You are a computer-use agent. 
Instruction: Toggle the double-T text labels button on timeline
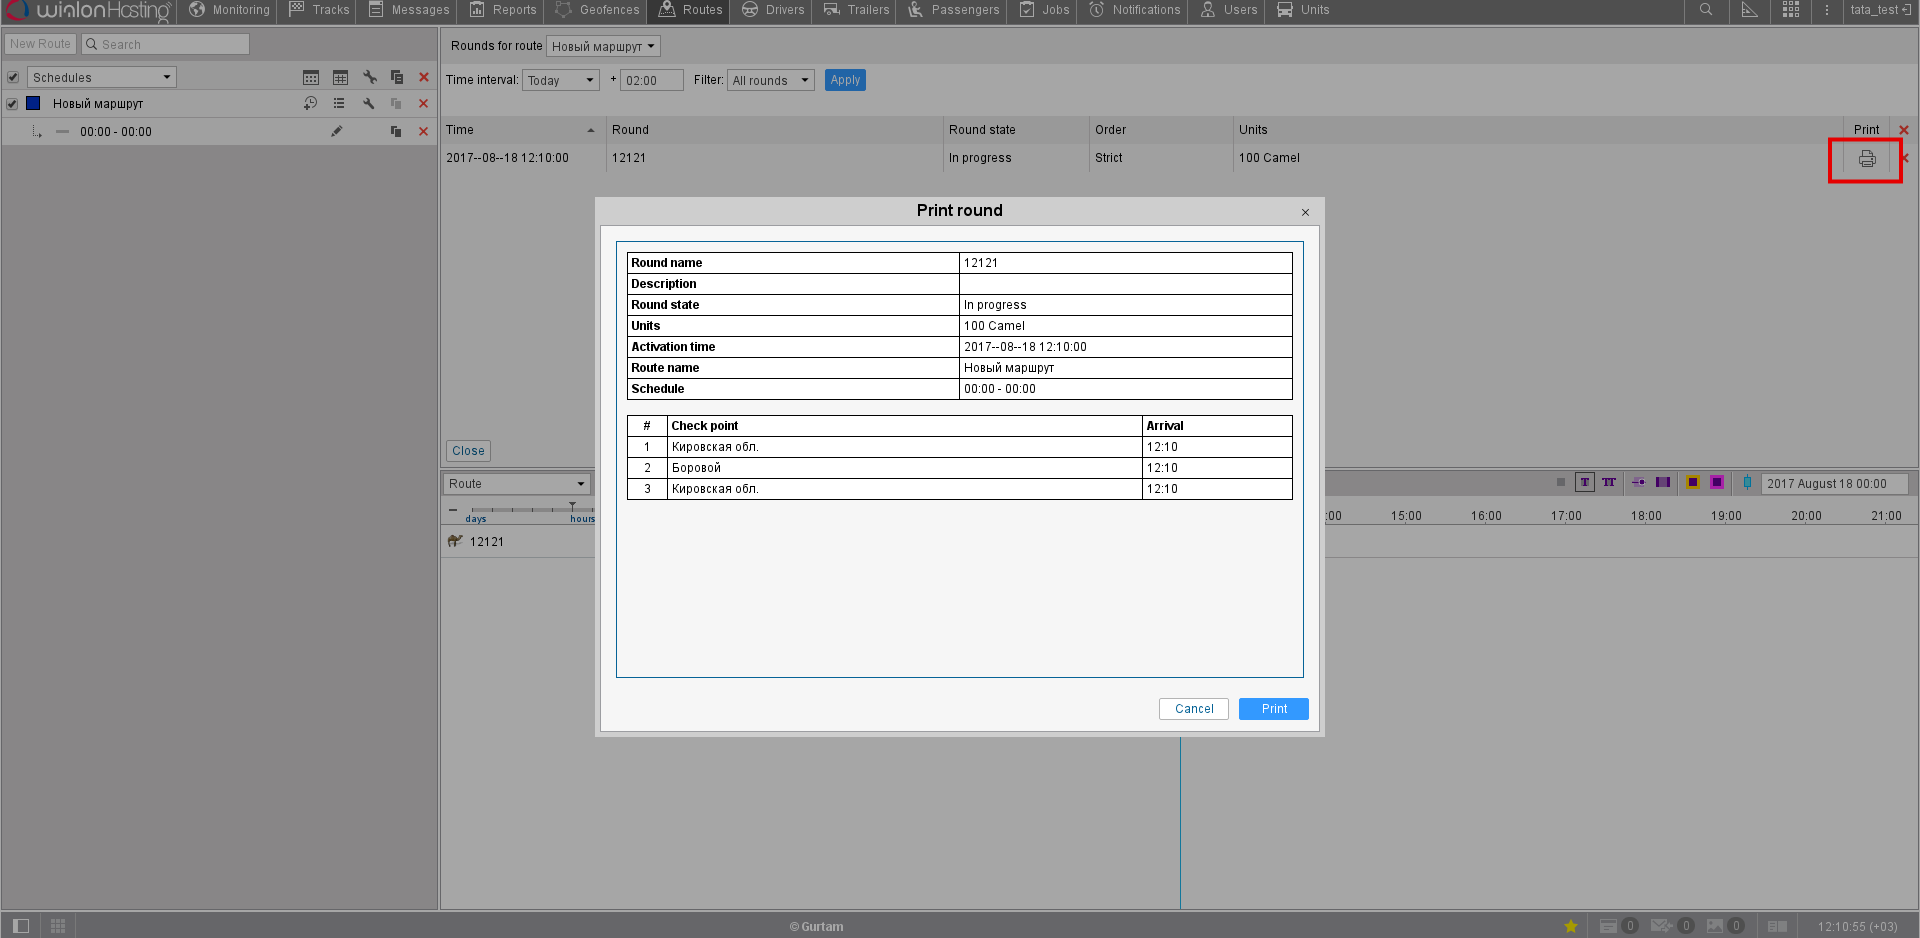pyautogui.click(x=1609, y=483)
